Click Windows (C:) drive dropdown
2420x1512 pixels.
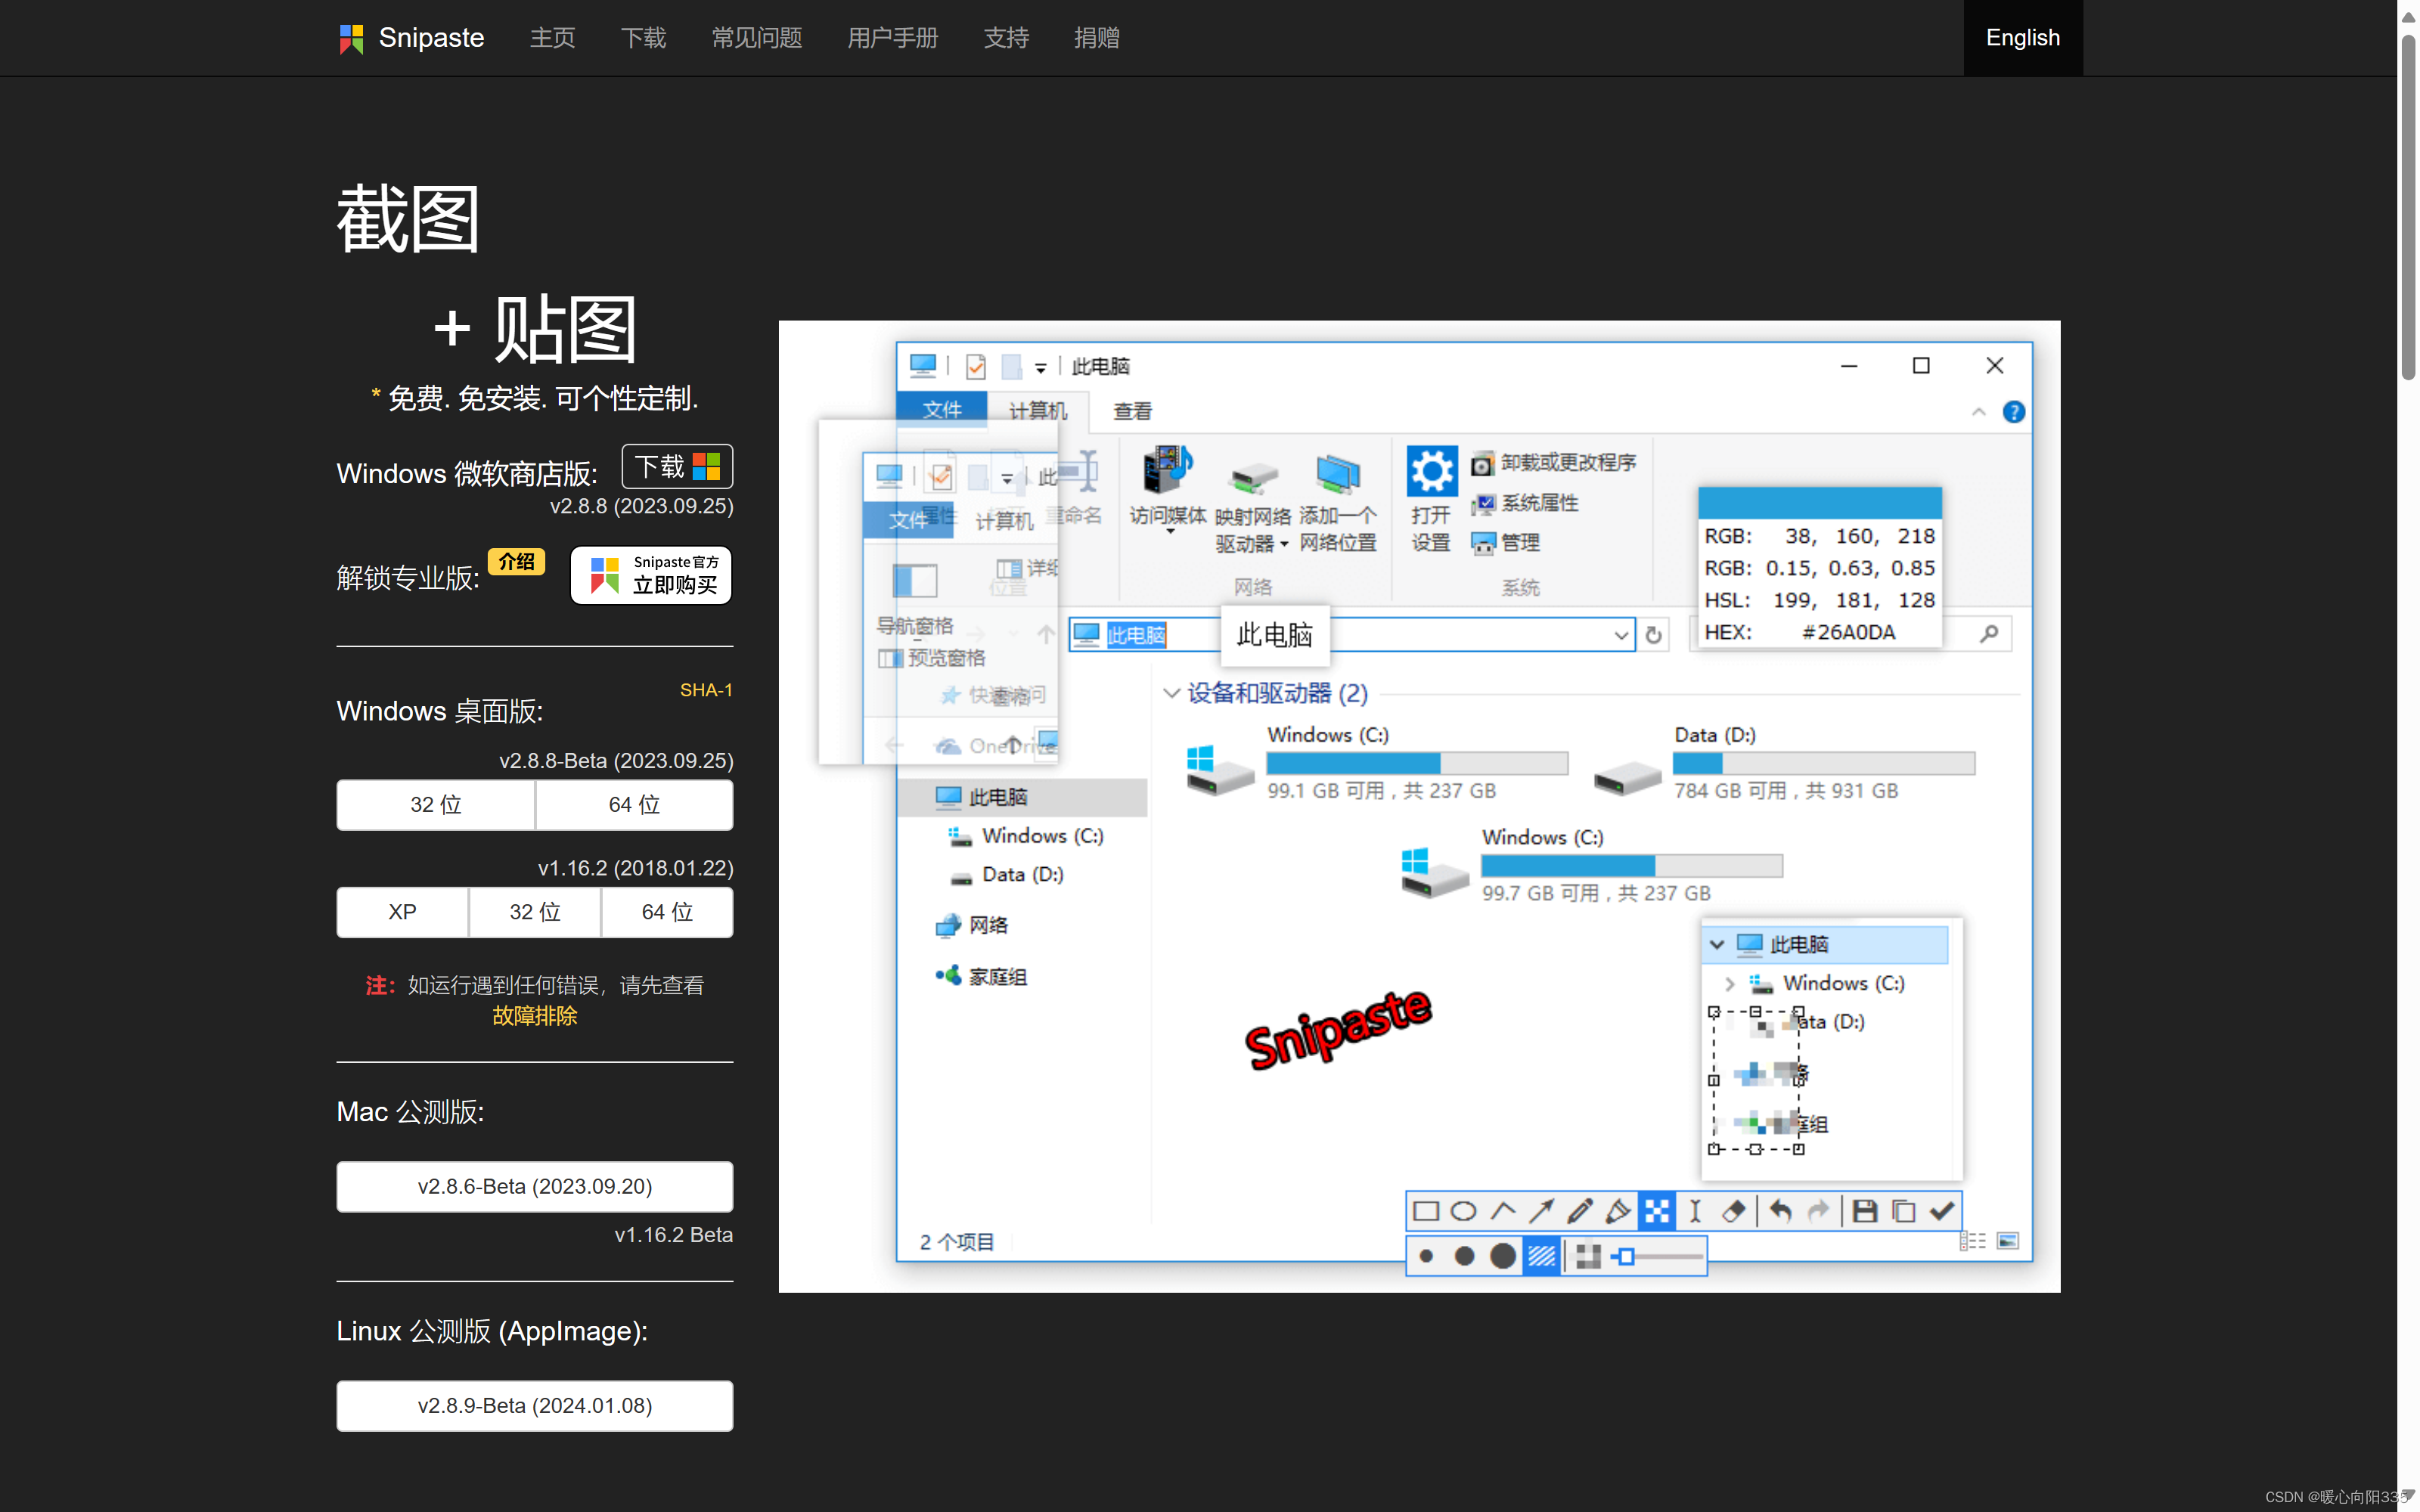pos(1728,983)
